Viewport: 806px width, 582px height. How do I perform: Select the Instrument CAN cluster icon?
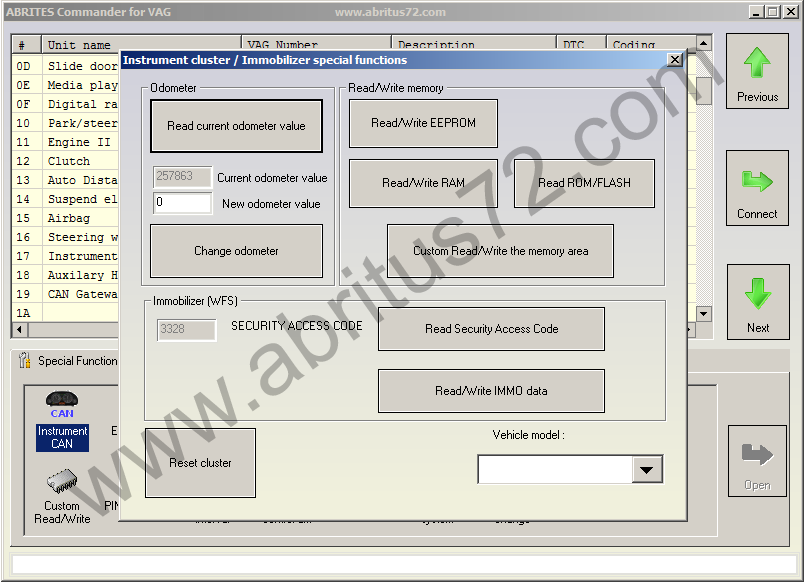click(x=62, y=422)
